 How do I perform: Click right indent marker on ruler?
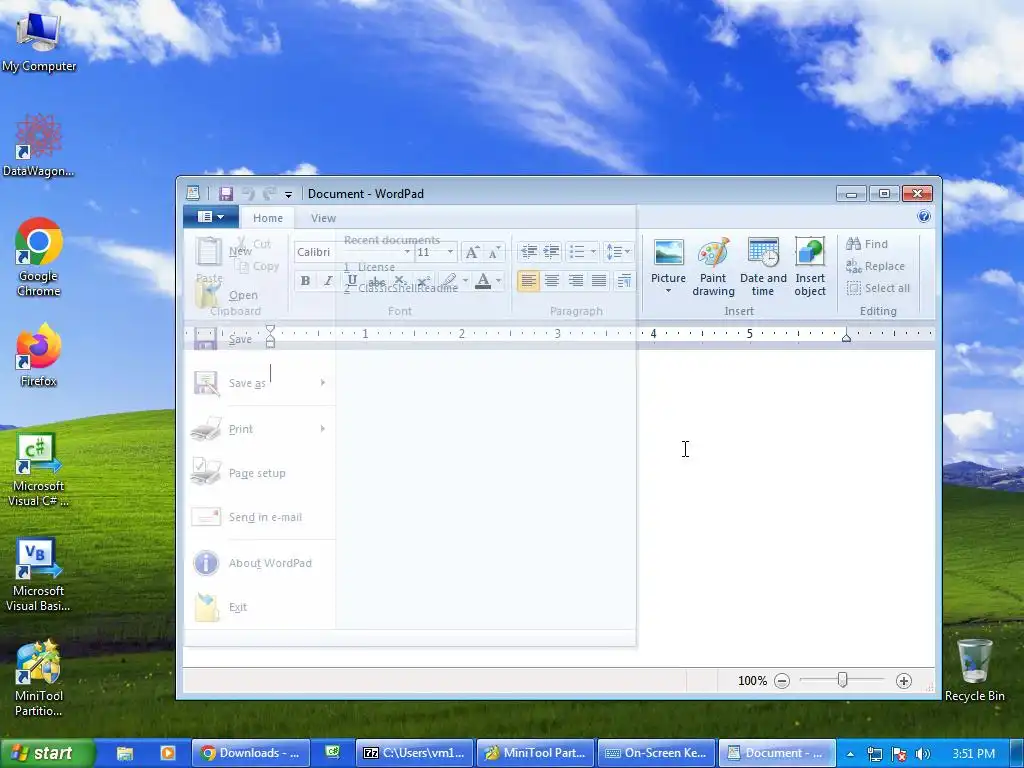click(846, 337)
